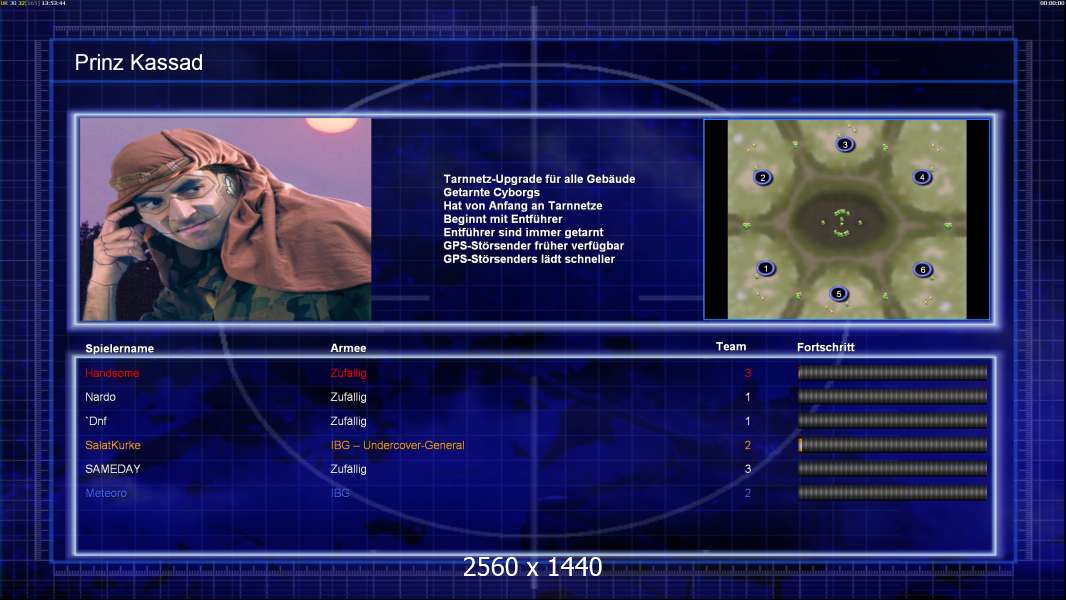The width and height of the screenshot is (1066, 600).
Task: Click GPS-Störsender früher verfügbar line
Action: coord(534,246)
